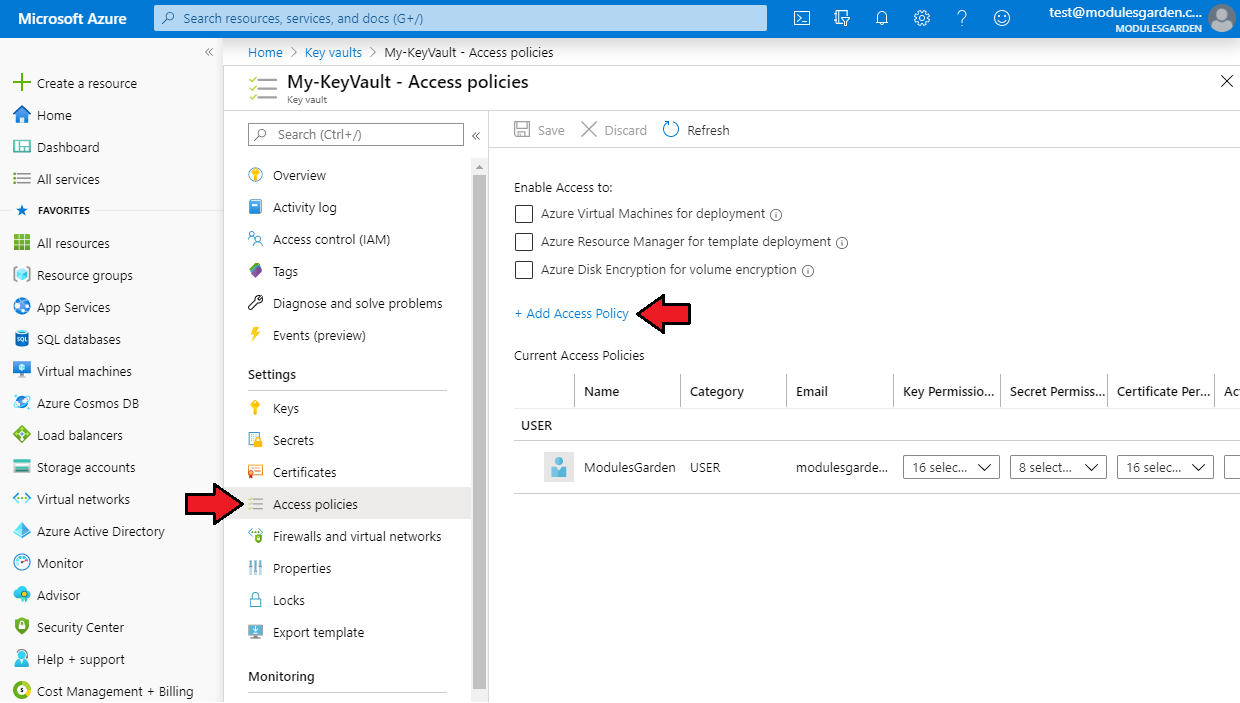Focus the top search resources box
The width and height of the screenshot is (1240, 703).
[x=460, y=18]
